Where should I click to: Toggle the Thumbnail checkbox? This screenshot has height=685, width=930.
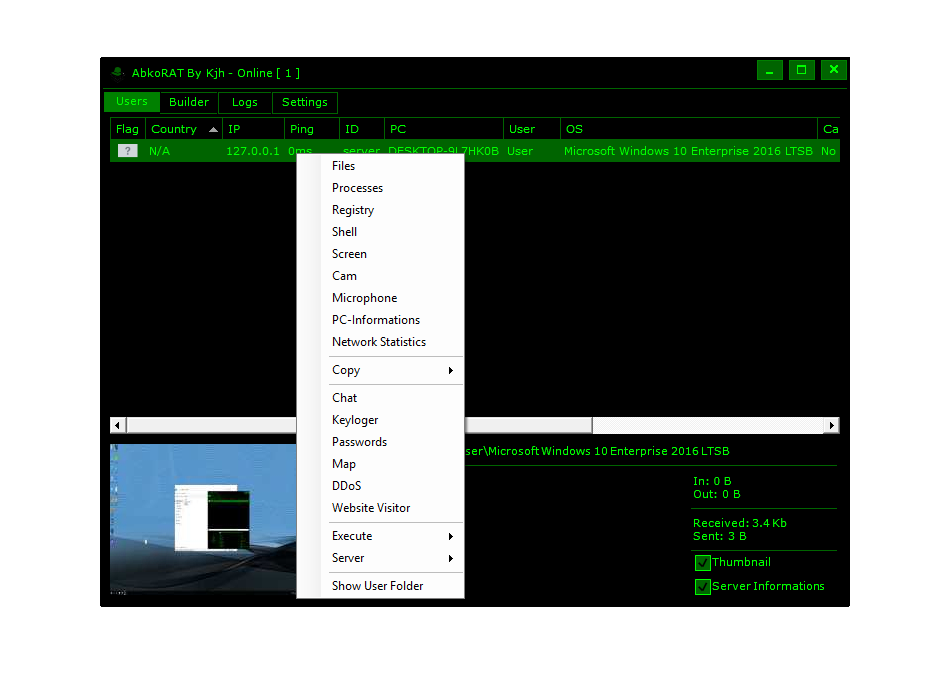[703, 563]
